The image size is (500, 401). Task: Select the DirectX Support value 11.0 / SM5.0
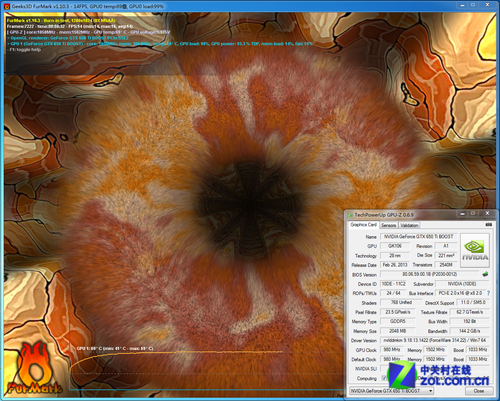click(x=473, y=302)
